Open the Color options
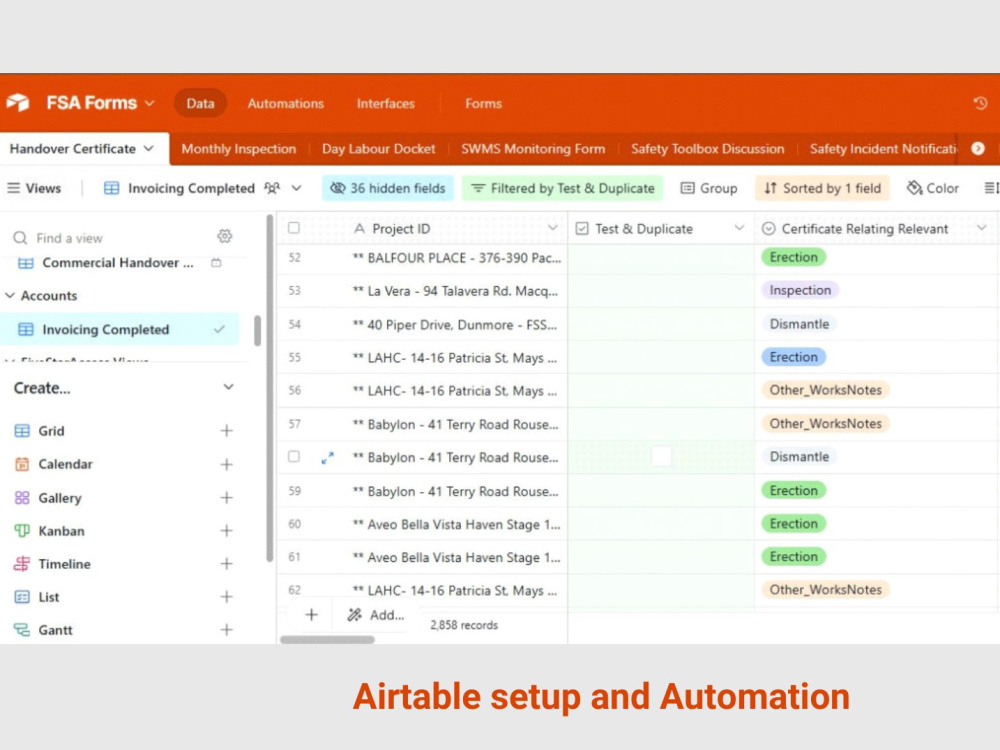1000x750 pixels. point(933,188)
